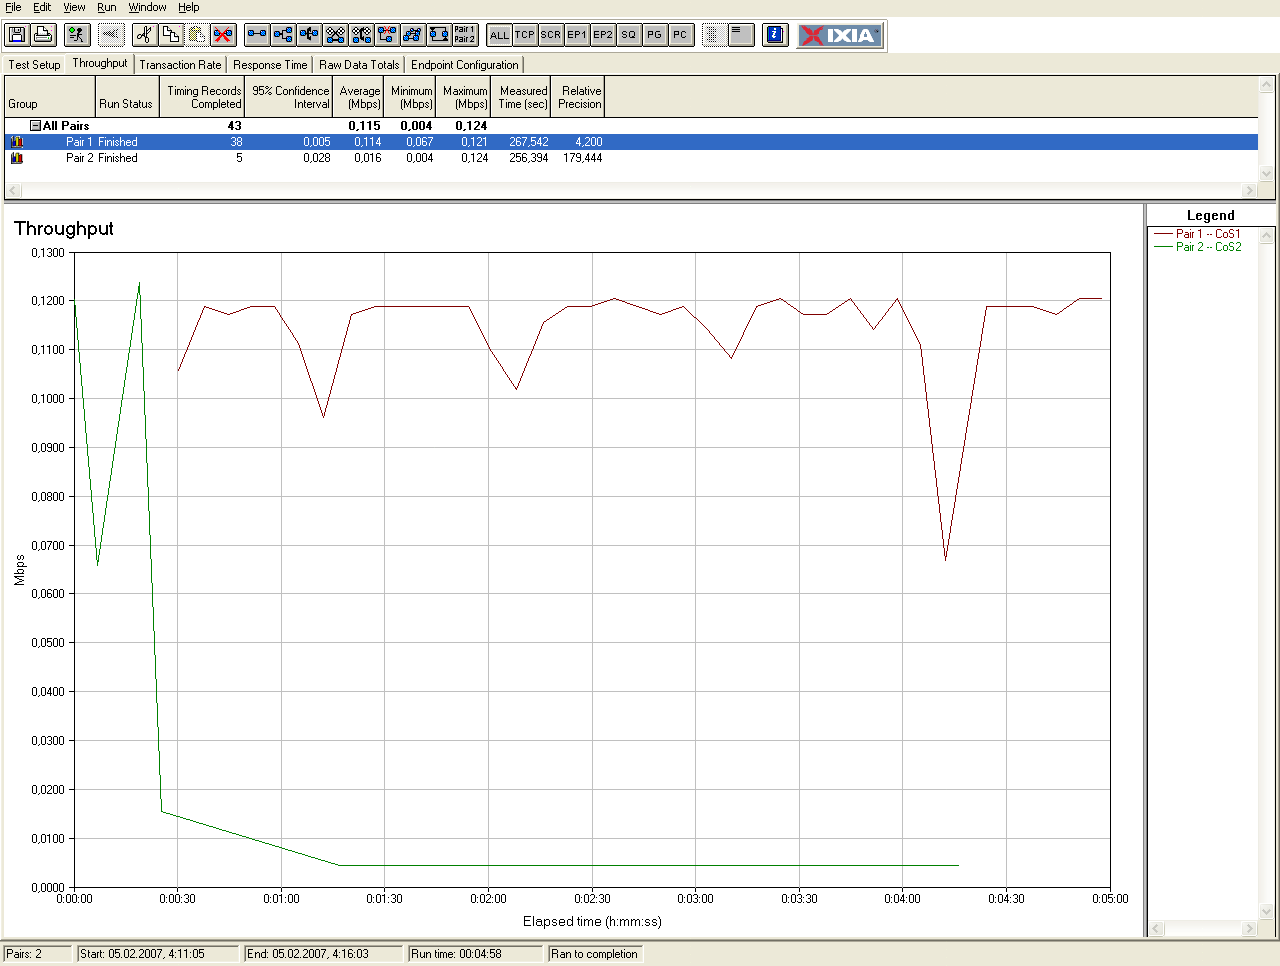Click the Run test running-man icon

point(77,35)
